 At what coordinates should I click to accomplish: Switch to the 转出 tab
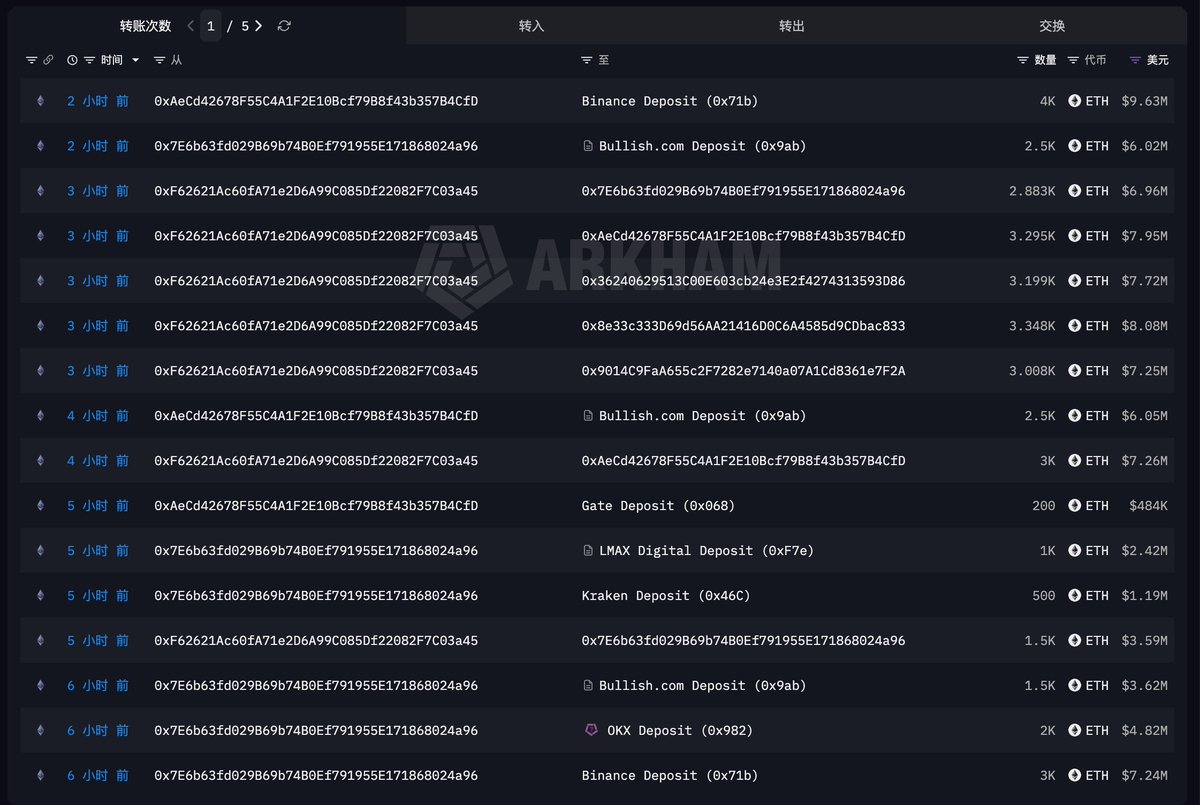click(792, 26)
